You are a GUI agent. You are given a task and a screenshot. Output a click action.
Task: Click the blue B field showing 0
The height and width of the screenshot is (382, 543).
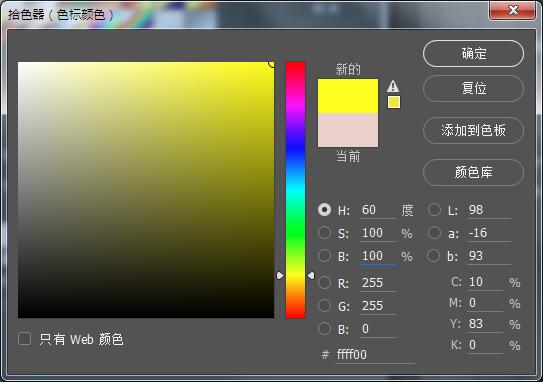(378, 329)
